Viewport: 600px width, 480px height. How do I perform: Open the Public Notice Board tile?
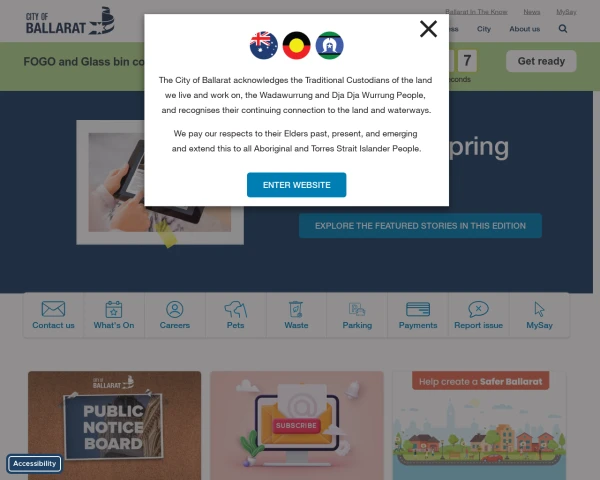(x=114, y=425)
